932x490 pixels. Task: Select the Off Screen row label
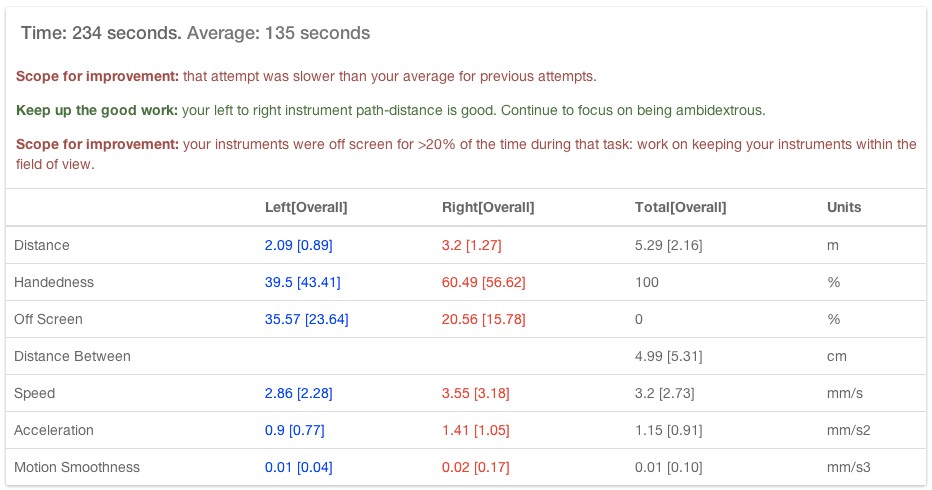(48, 319)
